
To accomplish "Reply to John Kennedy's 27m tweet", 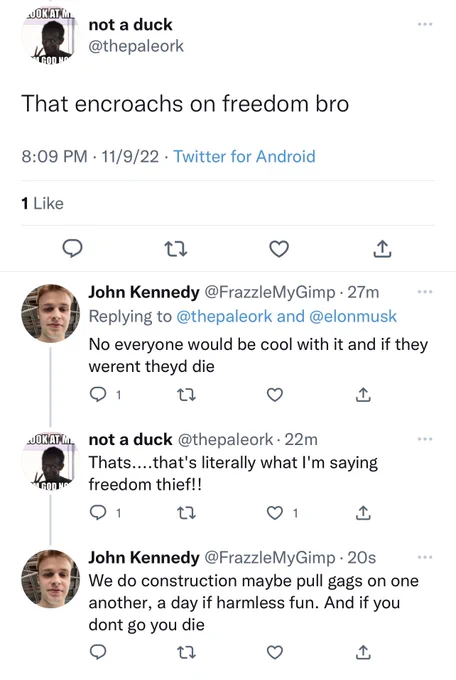I will tap(98, 394).
